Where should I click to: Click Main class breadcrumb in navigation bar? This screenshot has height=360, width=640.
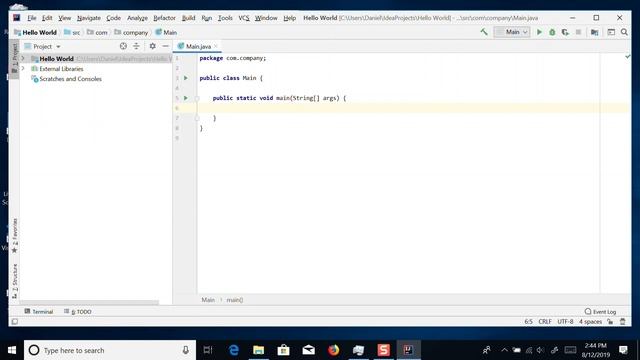tap(166, 32)
